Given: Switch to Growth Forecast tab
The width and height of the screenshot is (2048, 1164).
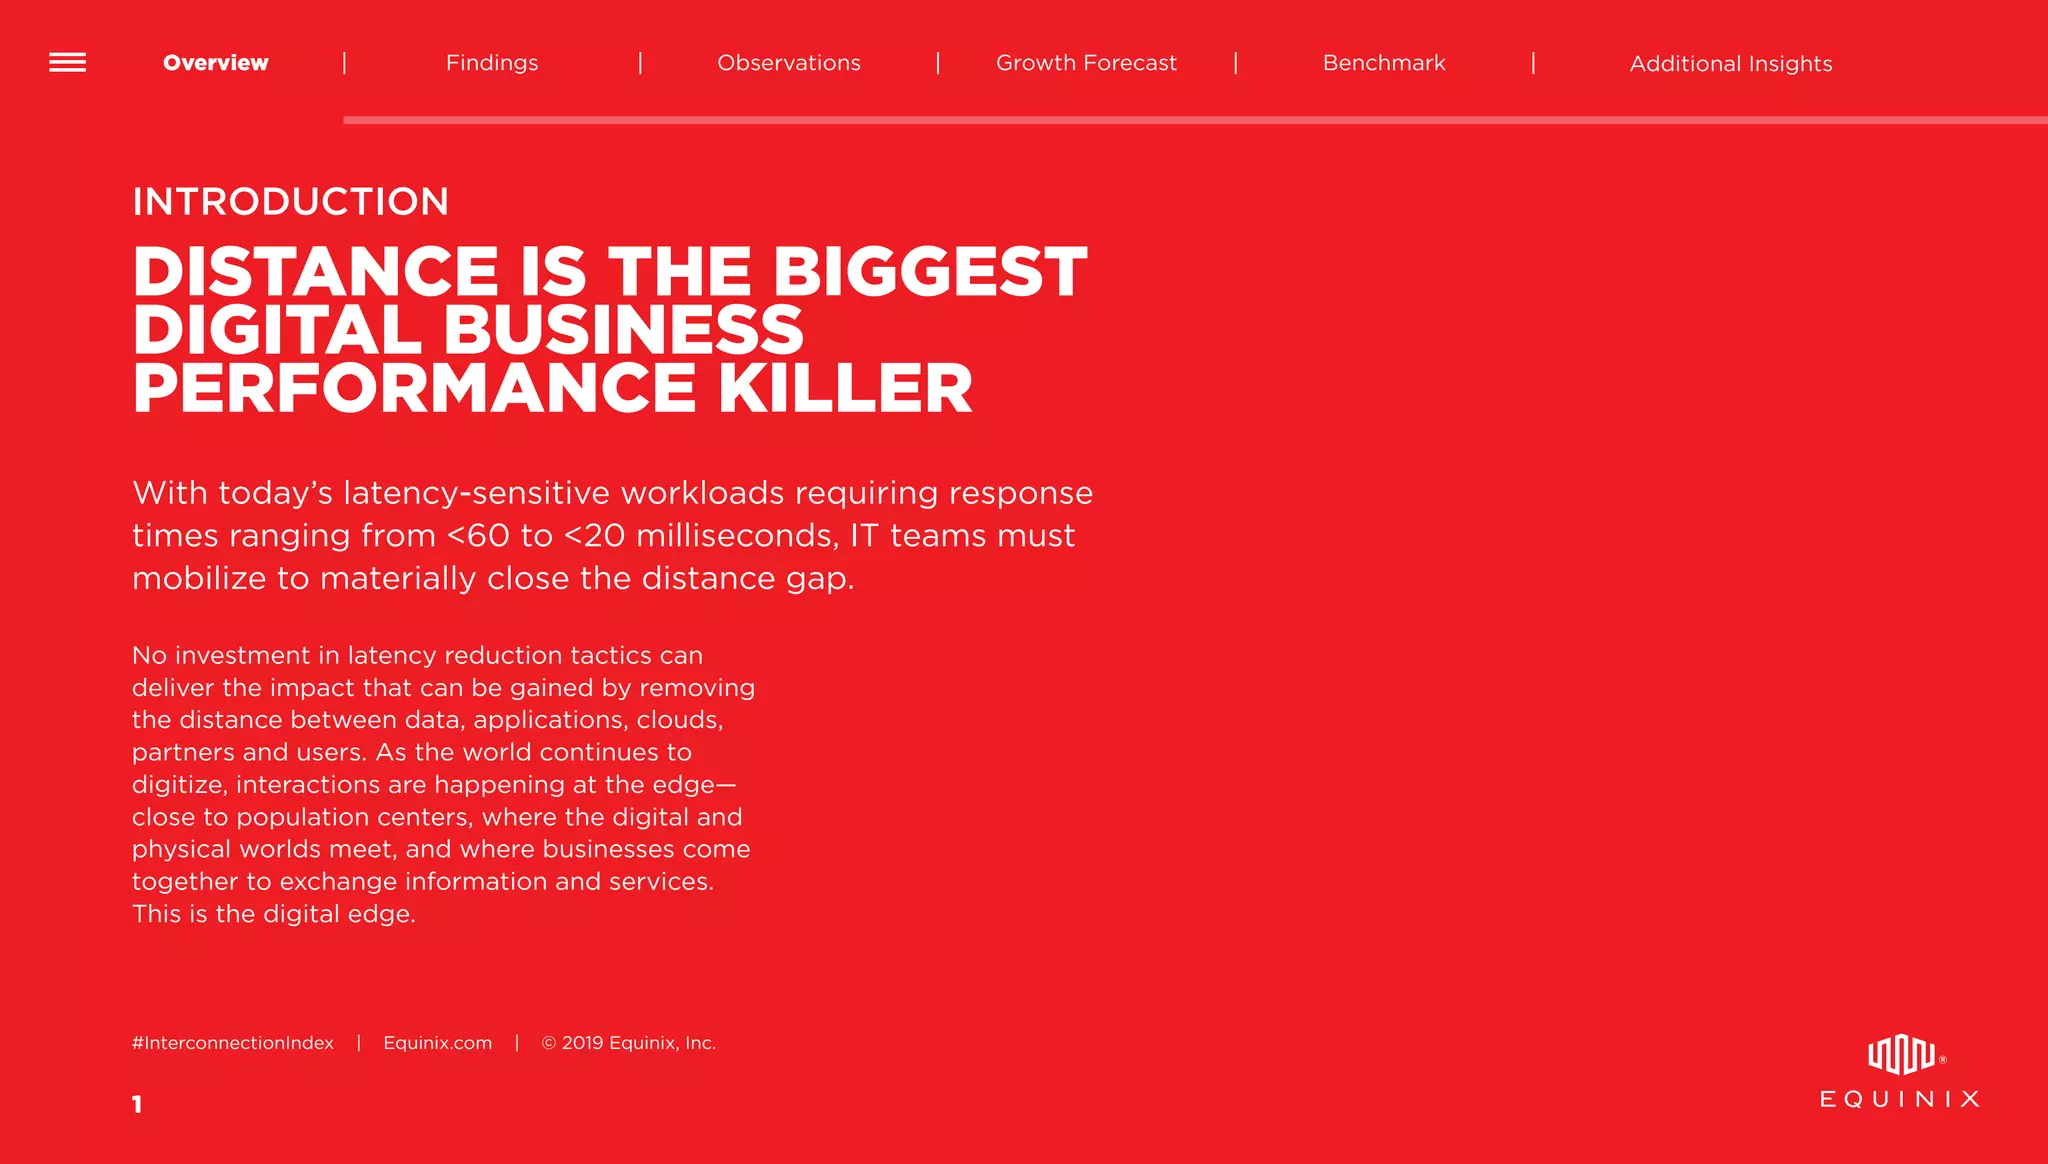Looking at the screenshot, I should [x=1086, y=63].
